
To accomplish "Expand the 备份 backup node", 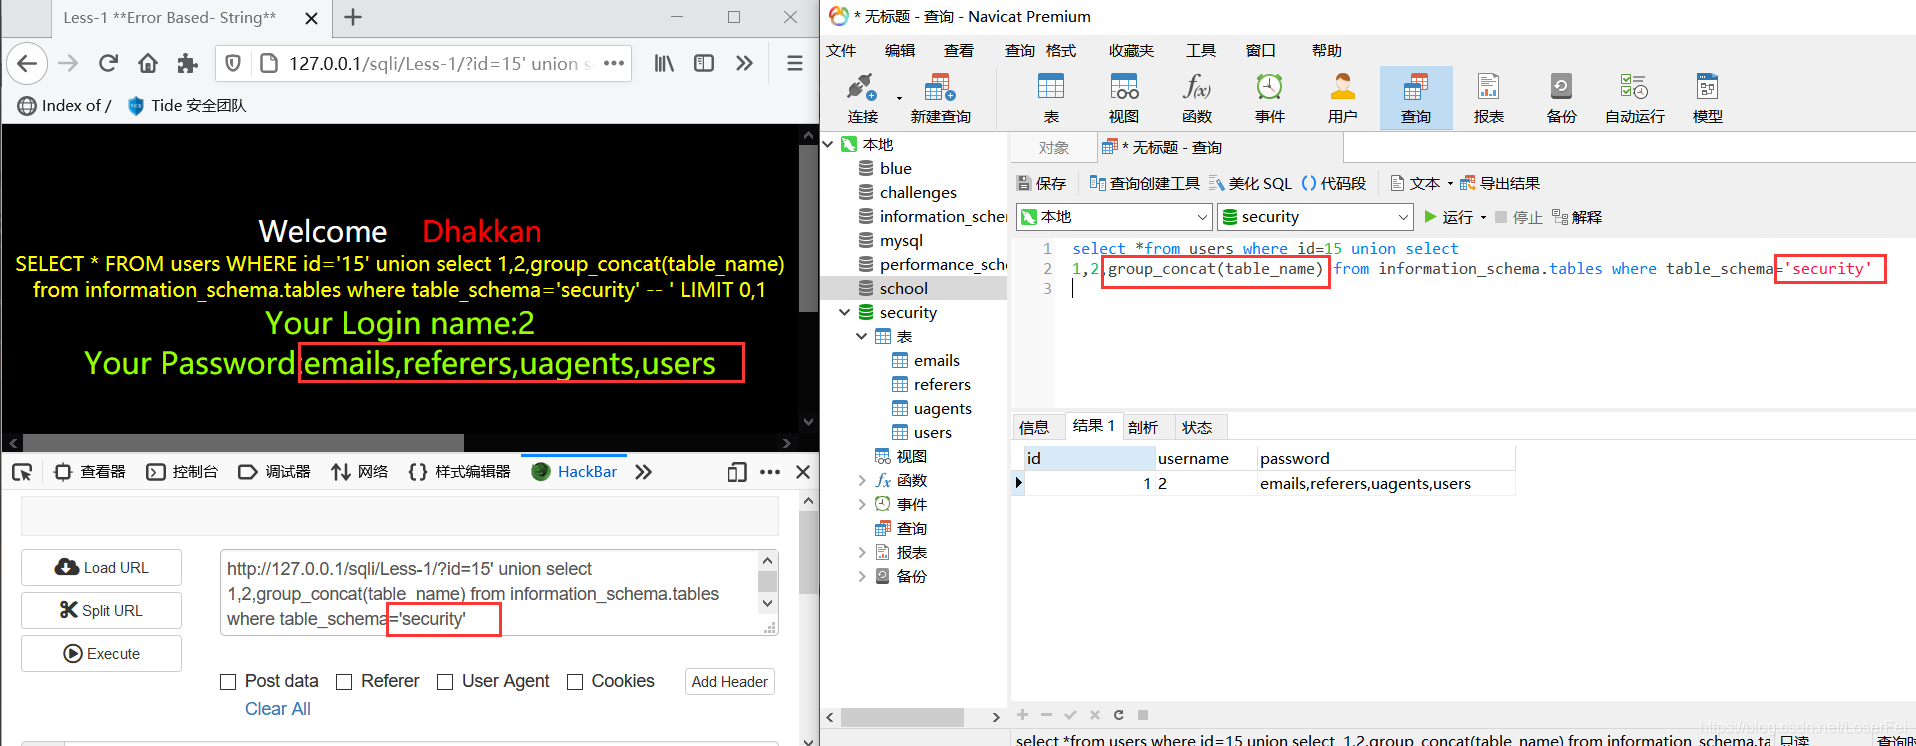I will pos(862,577).
